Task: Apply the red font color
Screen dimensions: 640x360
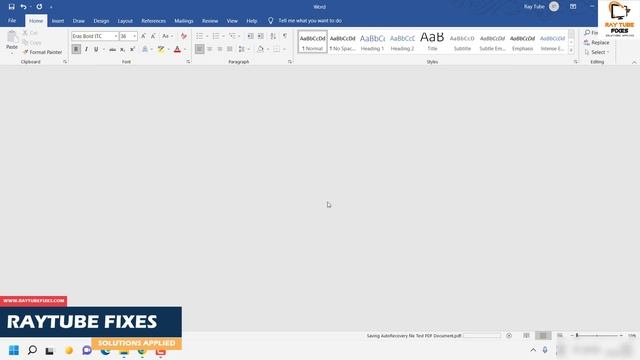Action: point(177,49)
